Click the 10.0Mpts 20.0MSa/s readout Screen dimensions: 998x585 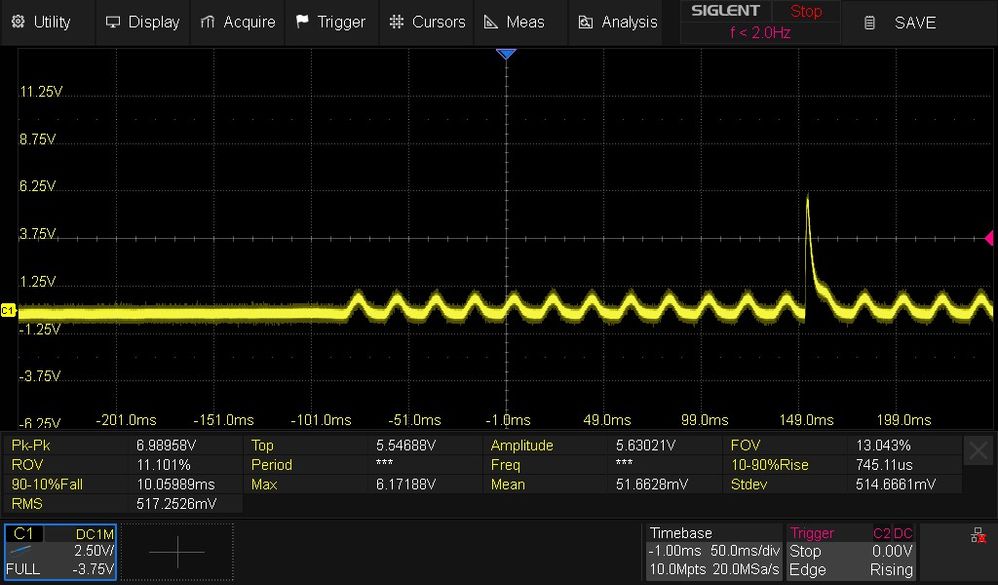pyautogui.click(x=713, y=569)
